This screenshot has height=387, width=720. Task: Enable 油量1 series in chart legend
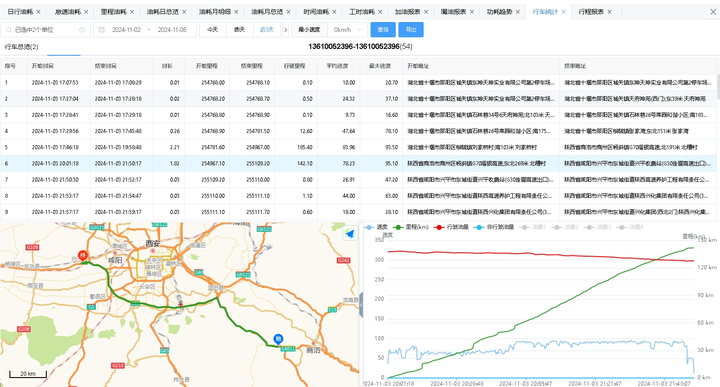coord(533,227)
